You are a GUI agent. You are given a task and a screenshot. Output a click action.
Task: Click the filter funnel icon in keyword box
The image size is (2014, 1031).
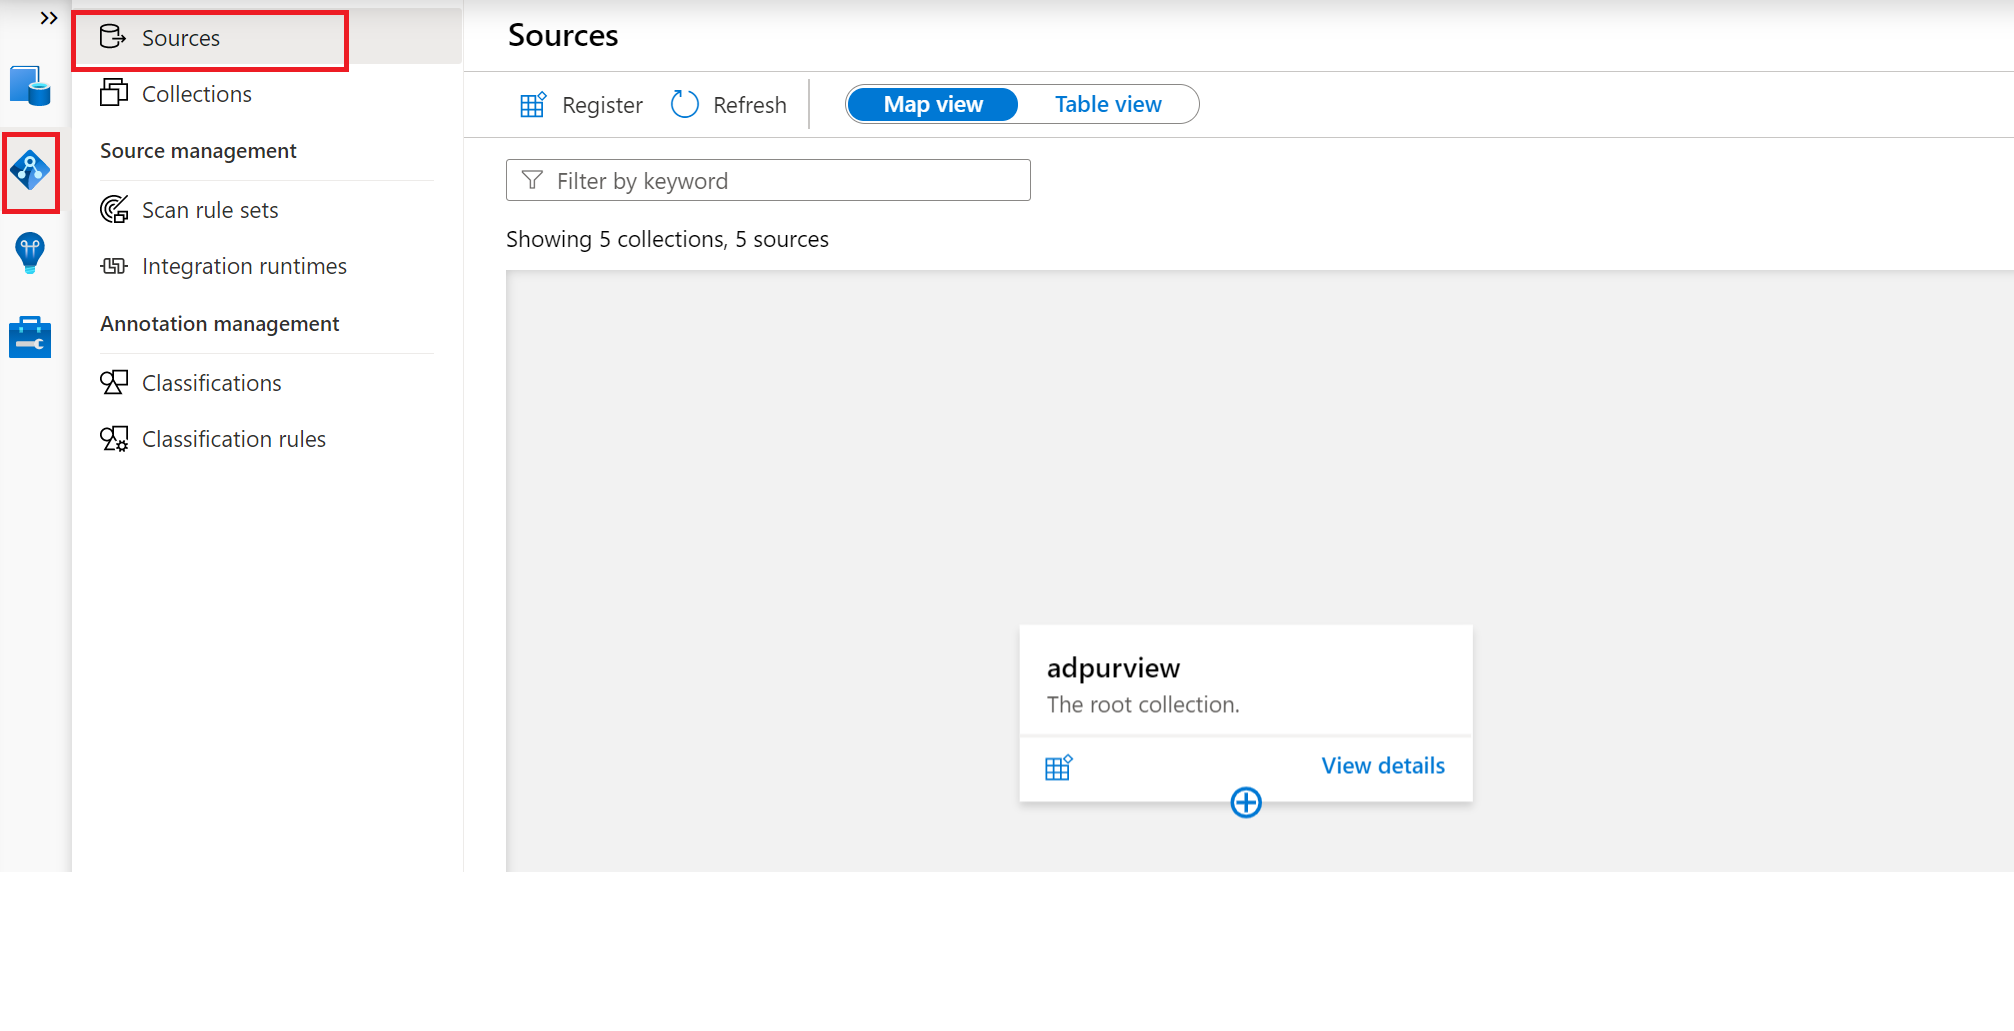click(x=531, y=180)
